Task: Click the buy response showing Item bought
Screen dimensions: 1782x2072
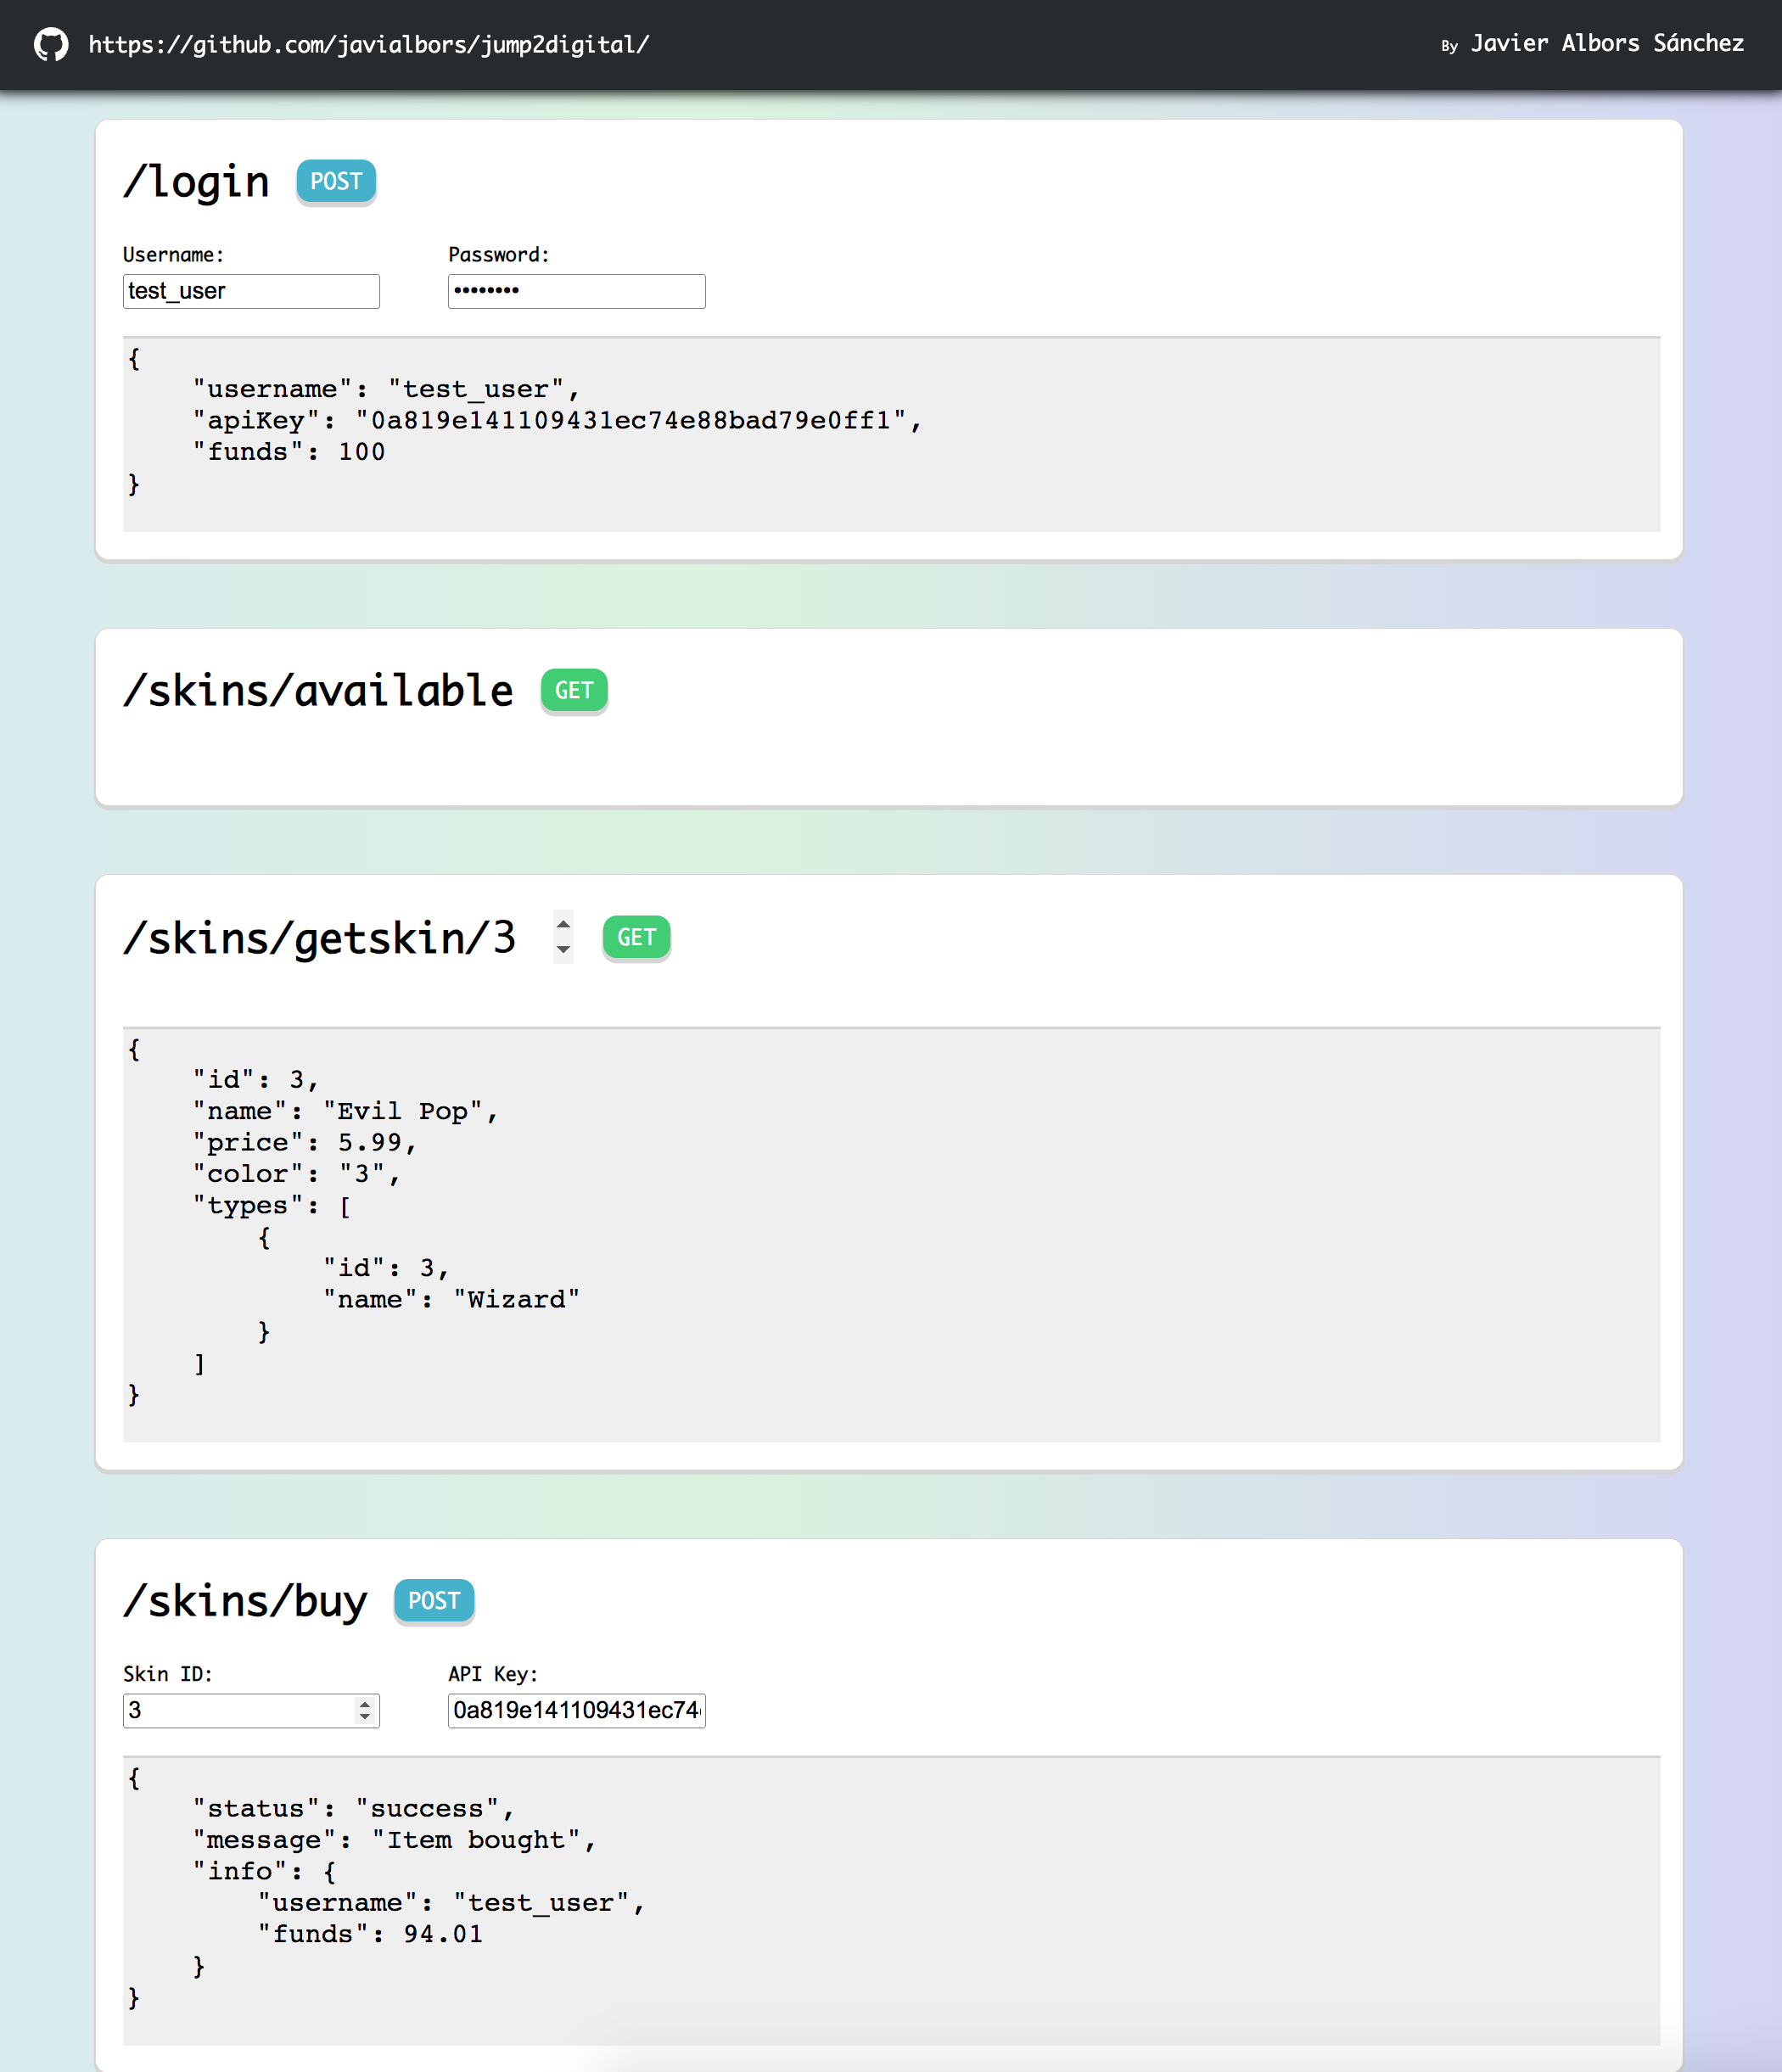Action: click(890, 1900)
